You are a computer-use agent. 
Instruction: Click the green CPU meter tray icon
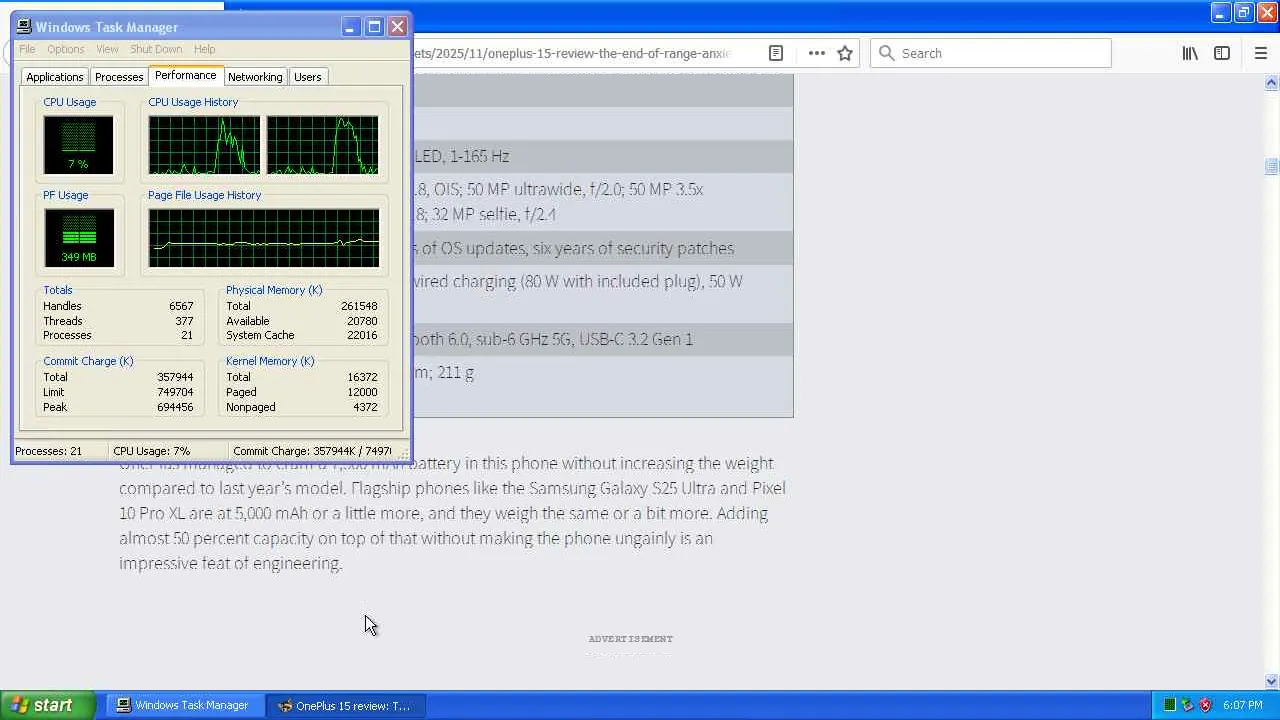(x=1169, y=705)
